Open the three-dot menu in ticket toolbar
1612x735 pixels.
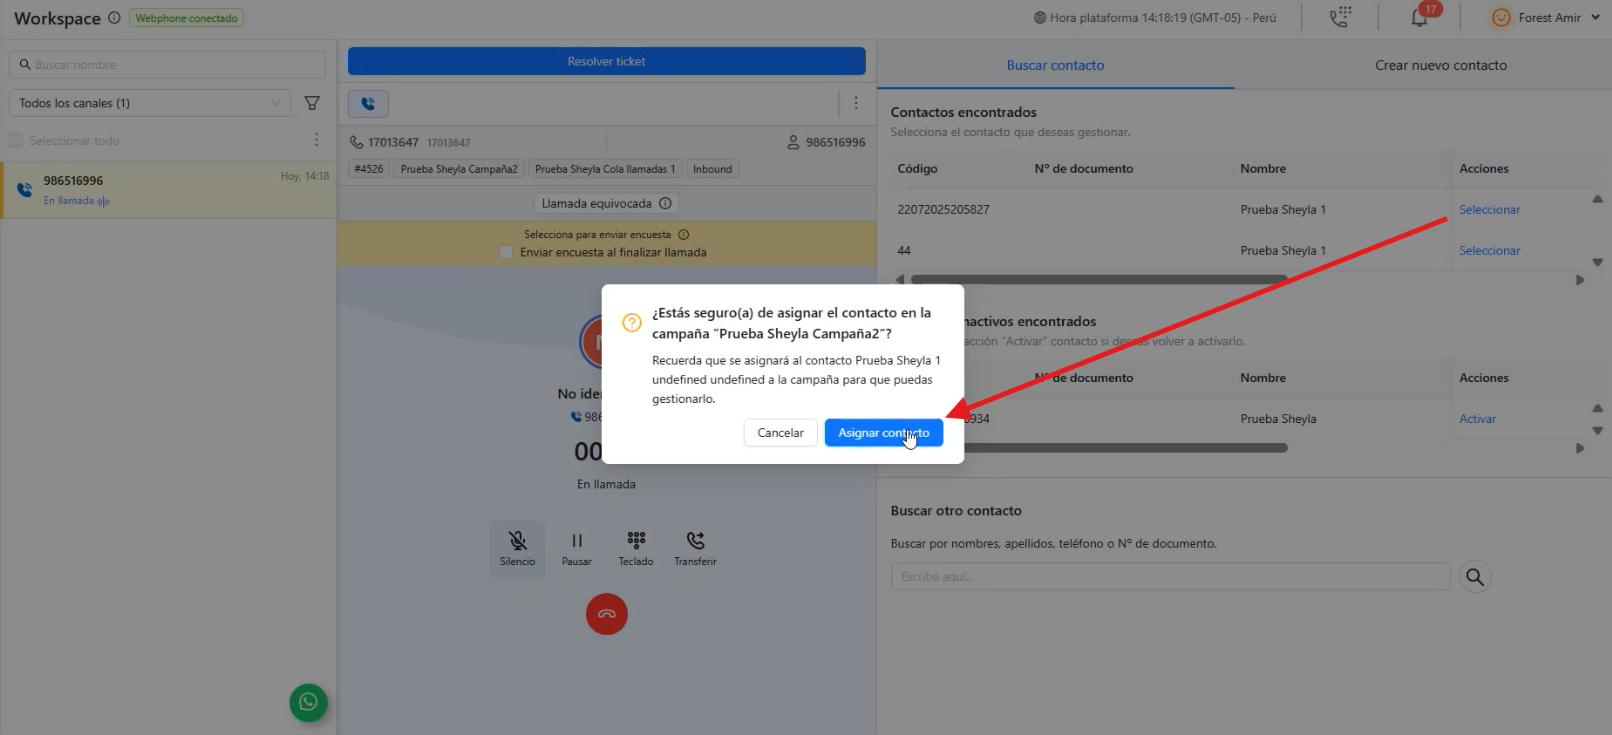(855, 103)
